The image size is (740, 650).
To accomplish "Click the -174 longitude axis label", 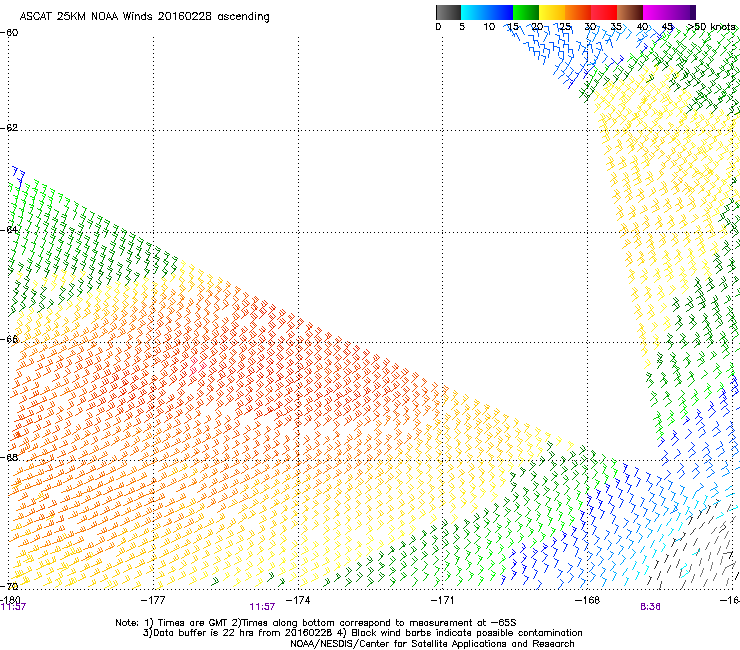I will (298, 600).
